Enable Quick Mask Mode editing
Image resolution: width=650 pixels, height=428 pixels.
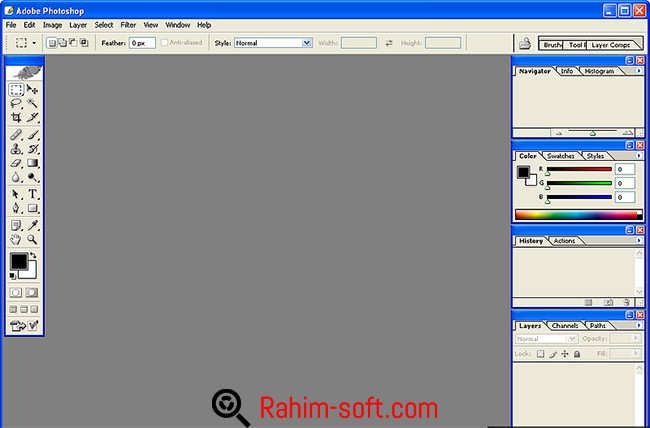tap(32, 293)
